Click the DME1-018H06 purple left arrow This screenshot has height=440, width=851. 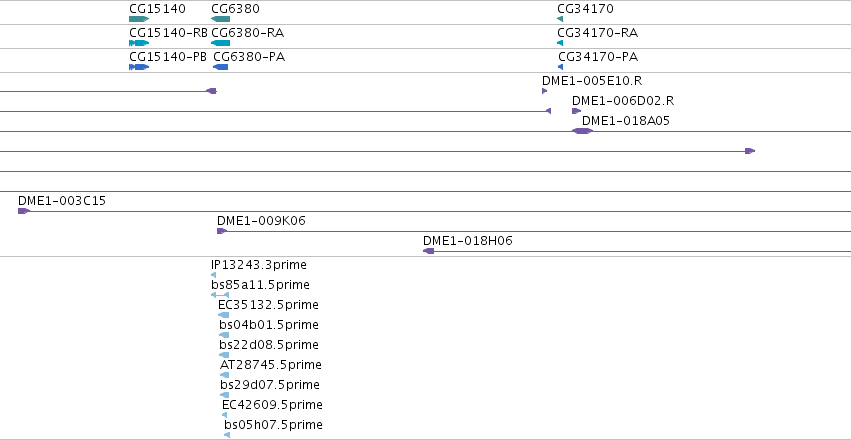click(x=429, y=251)
